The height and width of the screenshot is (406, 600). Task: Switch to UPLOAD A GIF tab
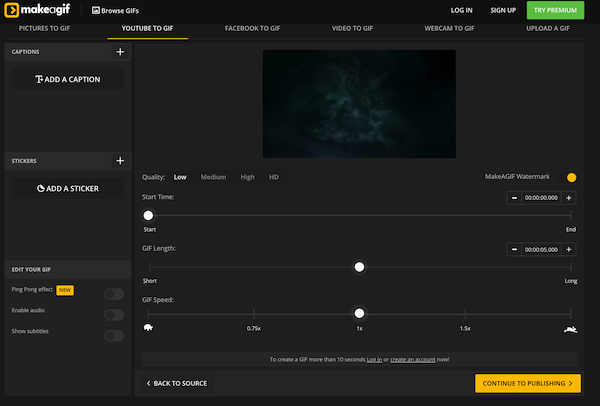(x=548, y=28)
